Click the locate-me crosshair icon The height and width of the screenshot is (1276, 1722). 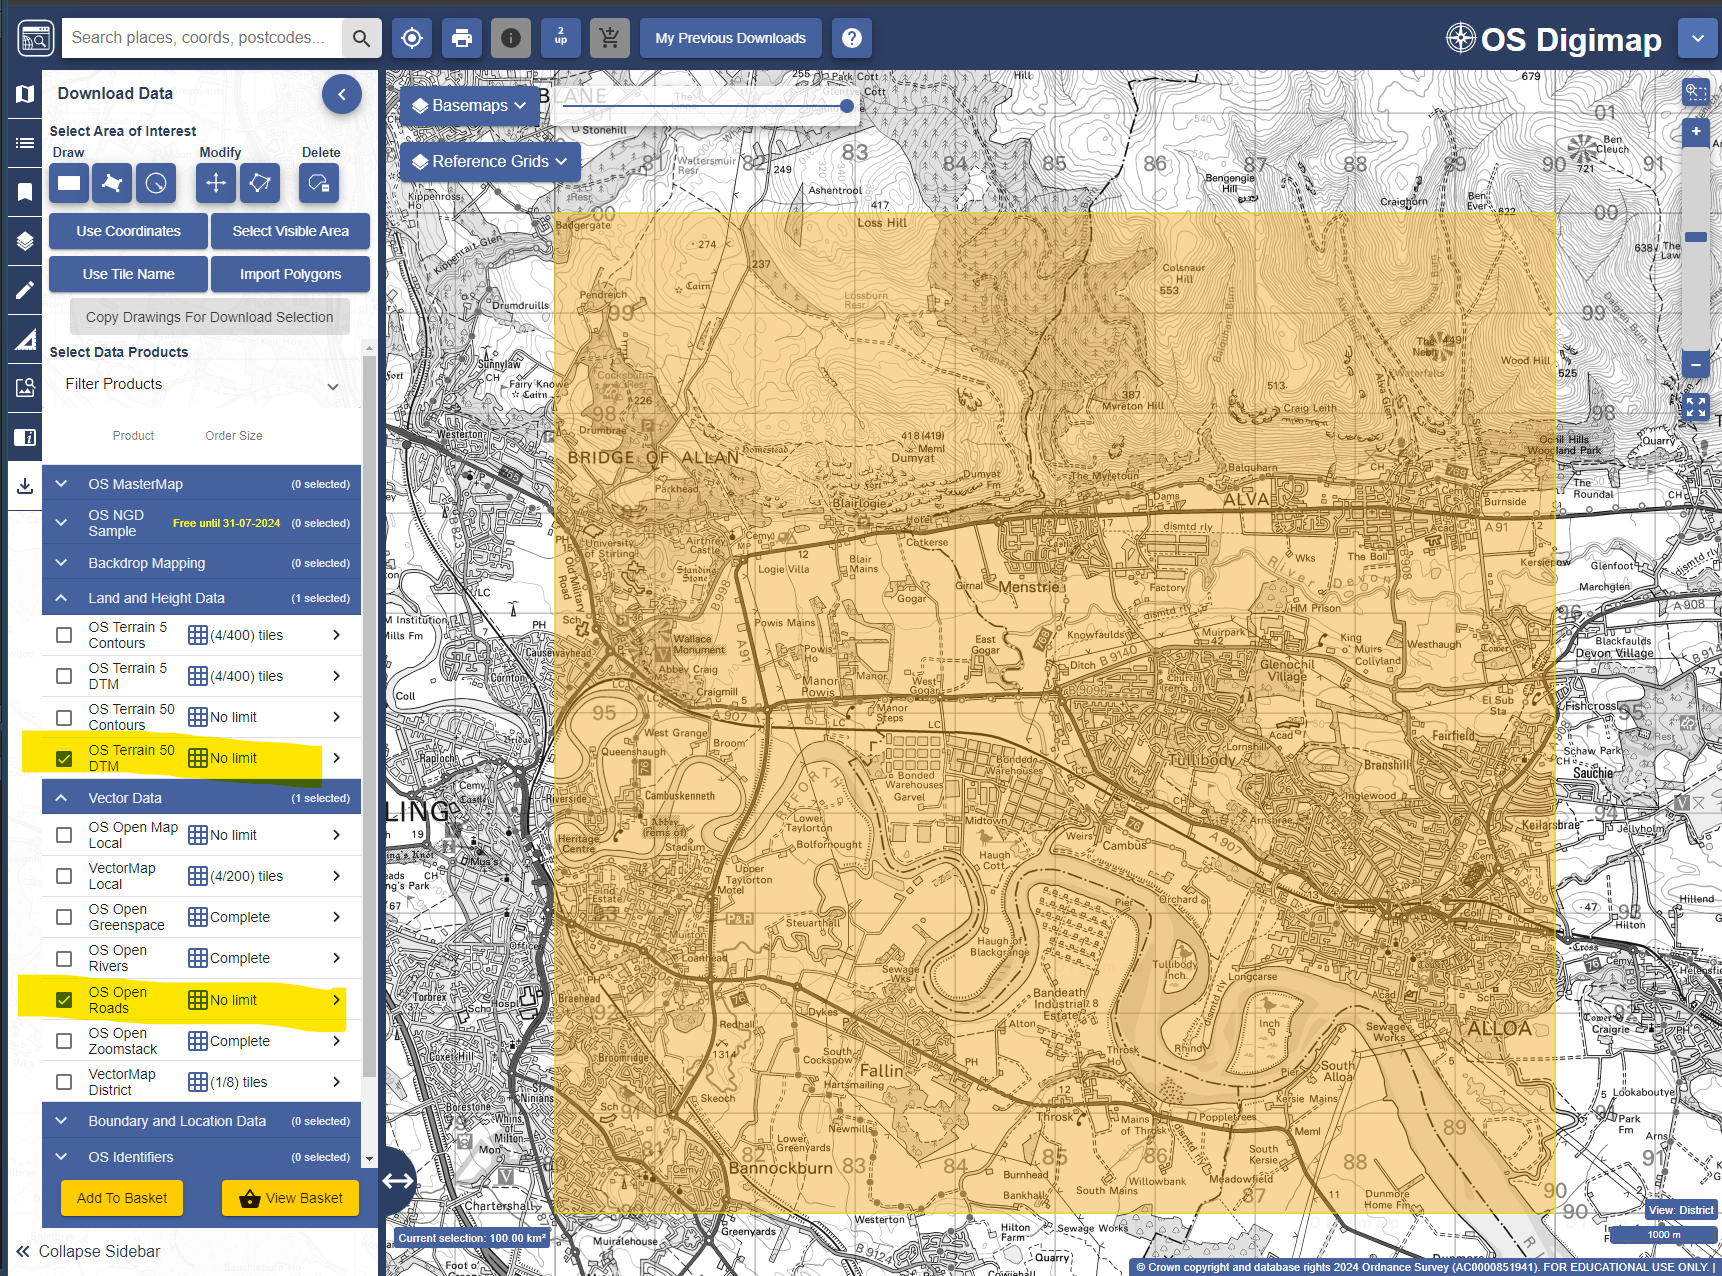412,38
